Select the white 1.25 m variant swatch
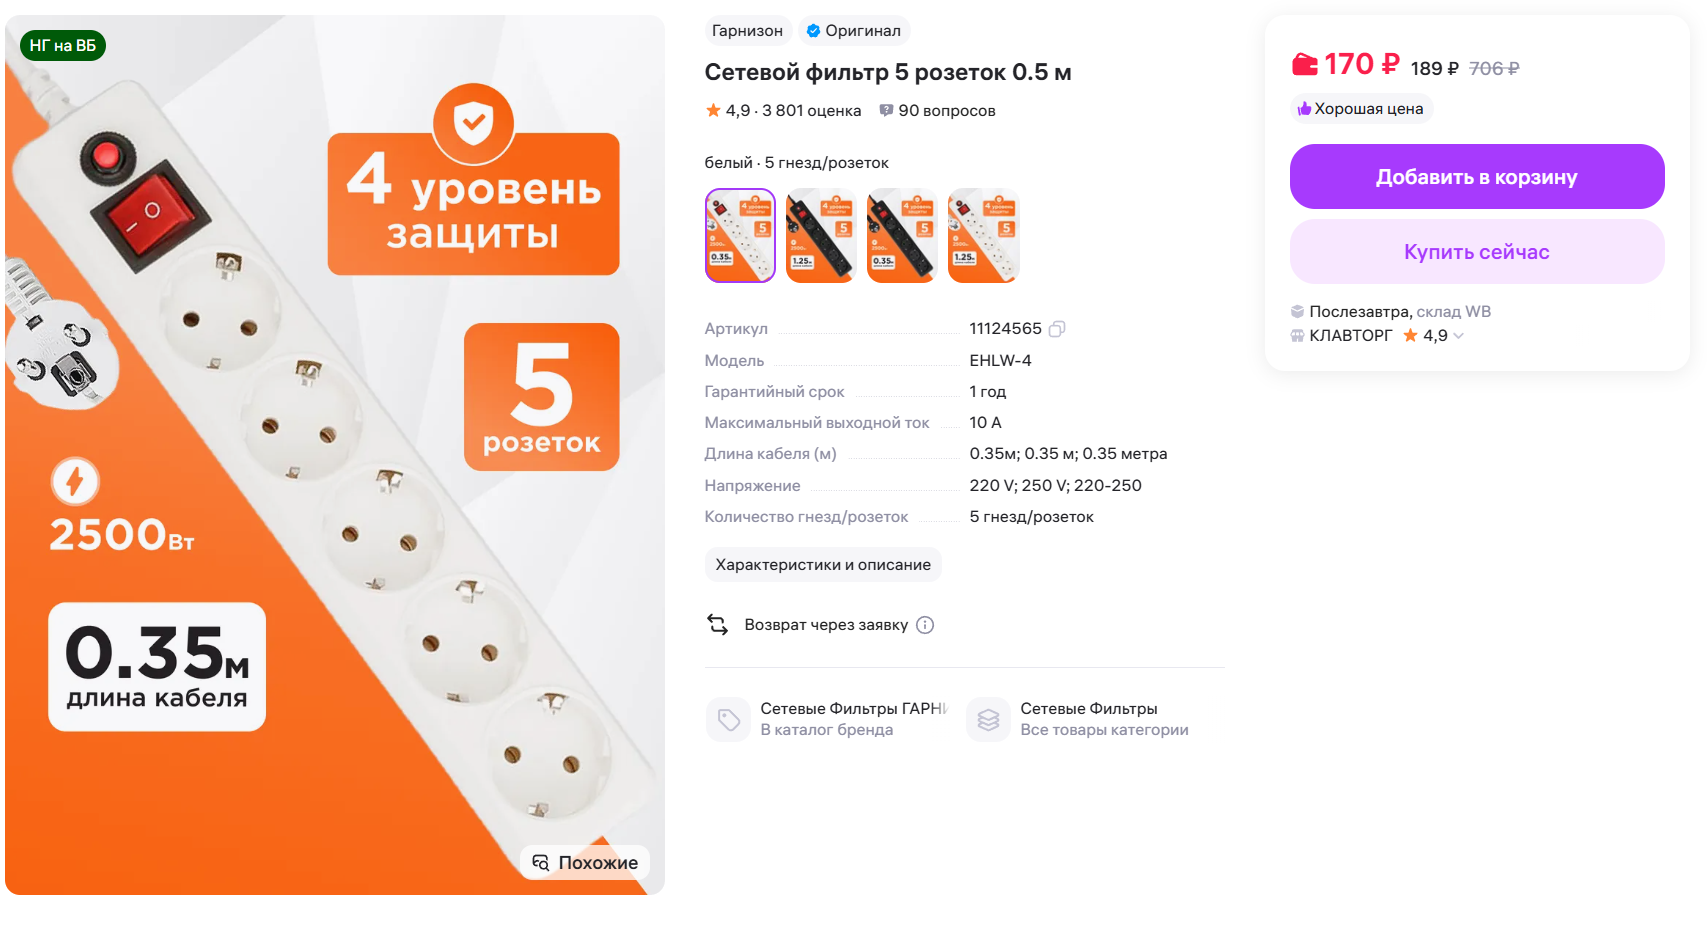Image resolution: width=1707 pixels, height=932 pixels. pyautogui.click(x=983, y=236)
